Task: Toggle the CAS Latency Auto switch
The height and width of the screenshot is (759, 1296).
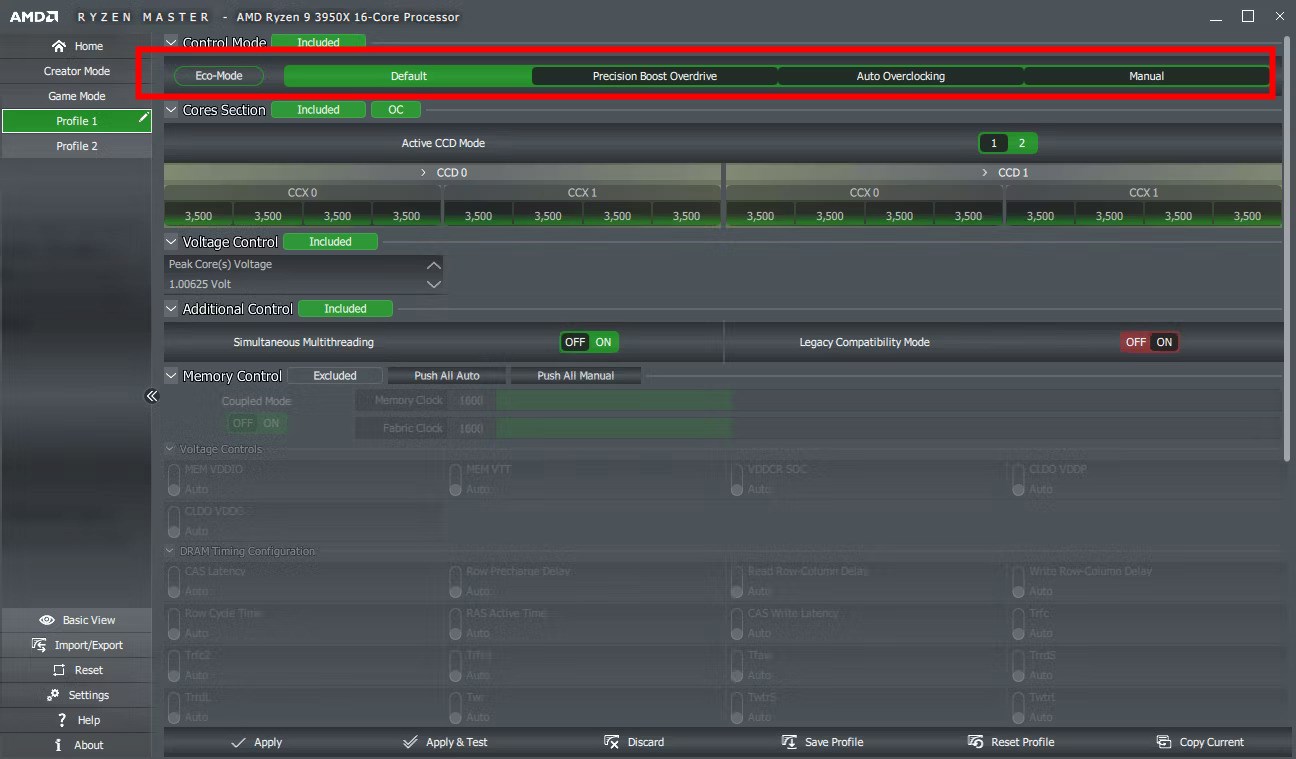Action: click(x=174, y=581)
